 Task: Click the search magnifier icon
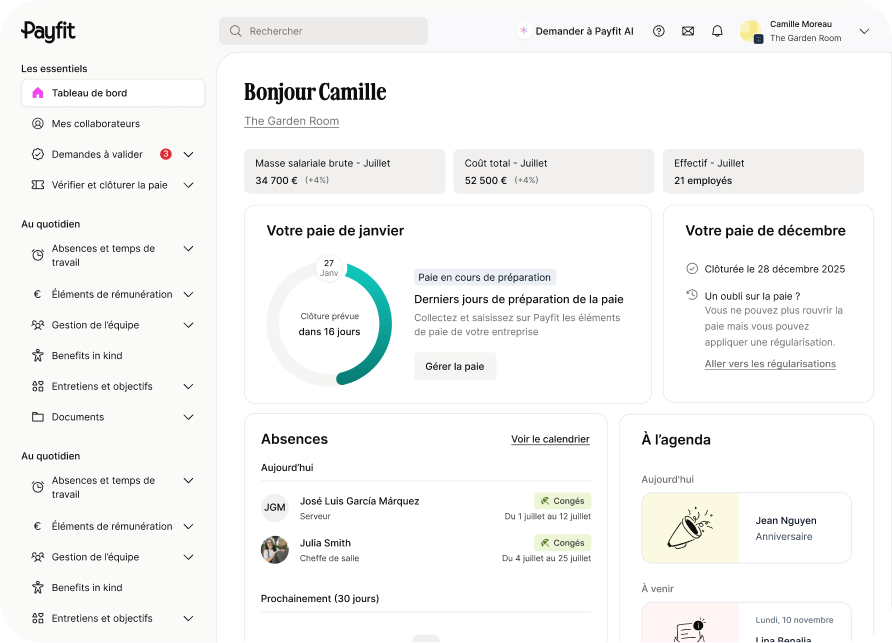tap(236, 31)
